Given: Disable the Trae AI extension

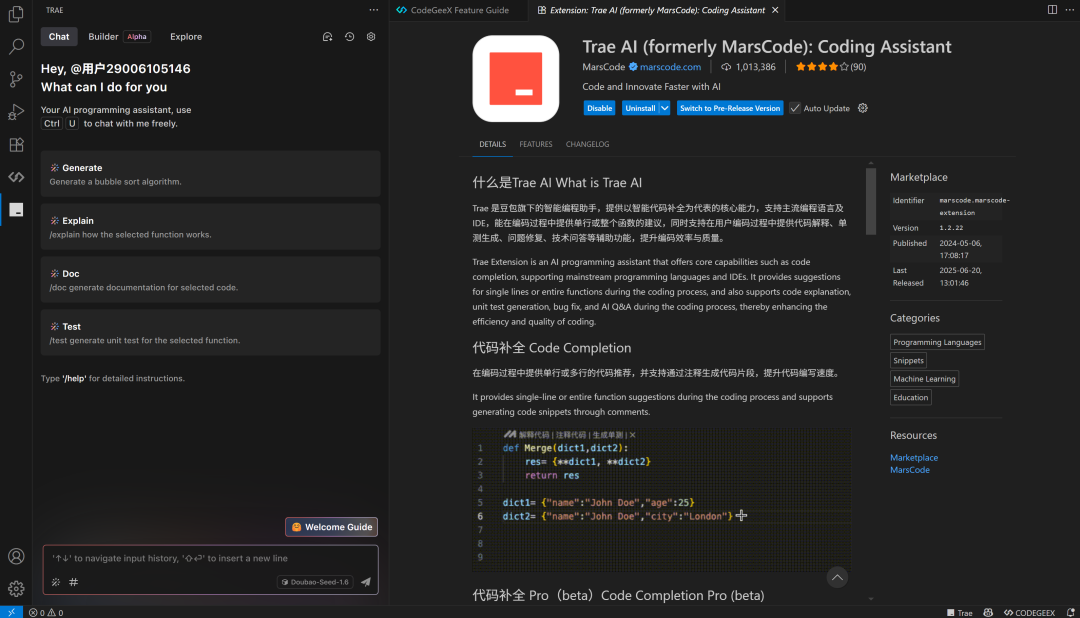Looking at the screenshot, I should click(x=599, y=108).
